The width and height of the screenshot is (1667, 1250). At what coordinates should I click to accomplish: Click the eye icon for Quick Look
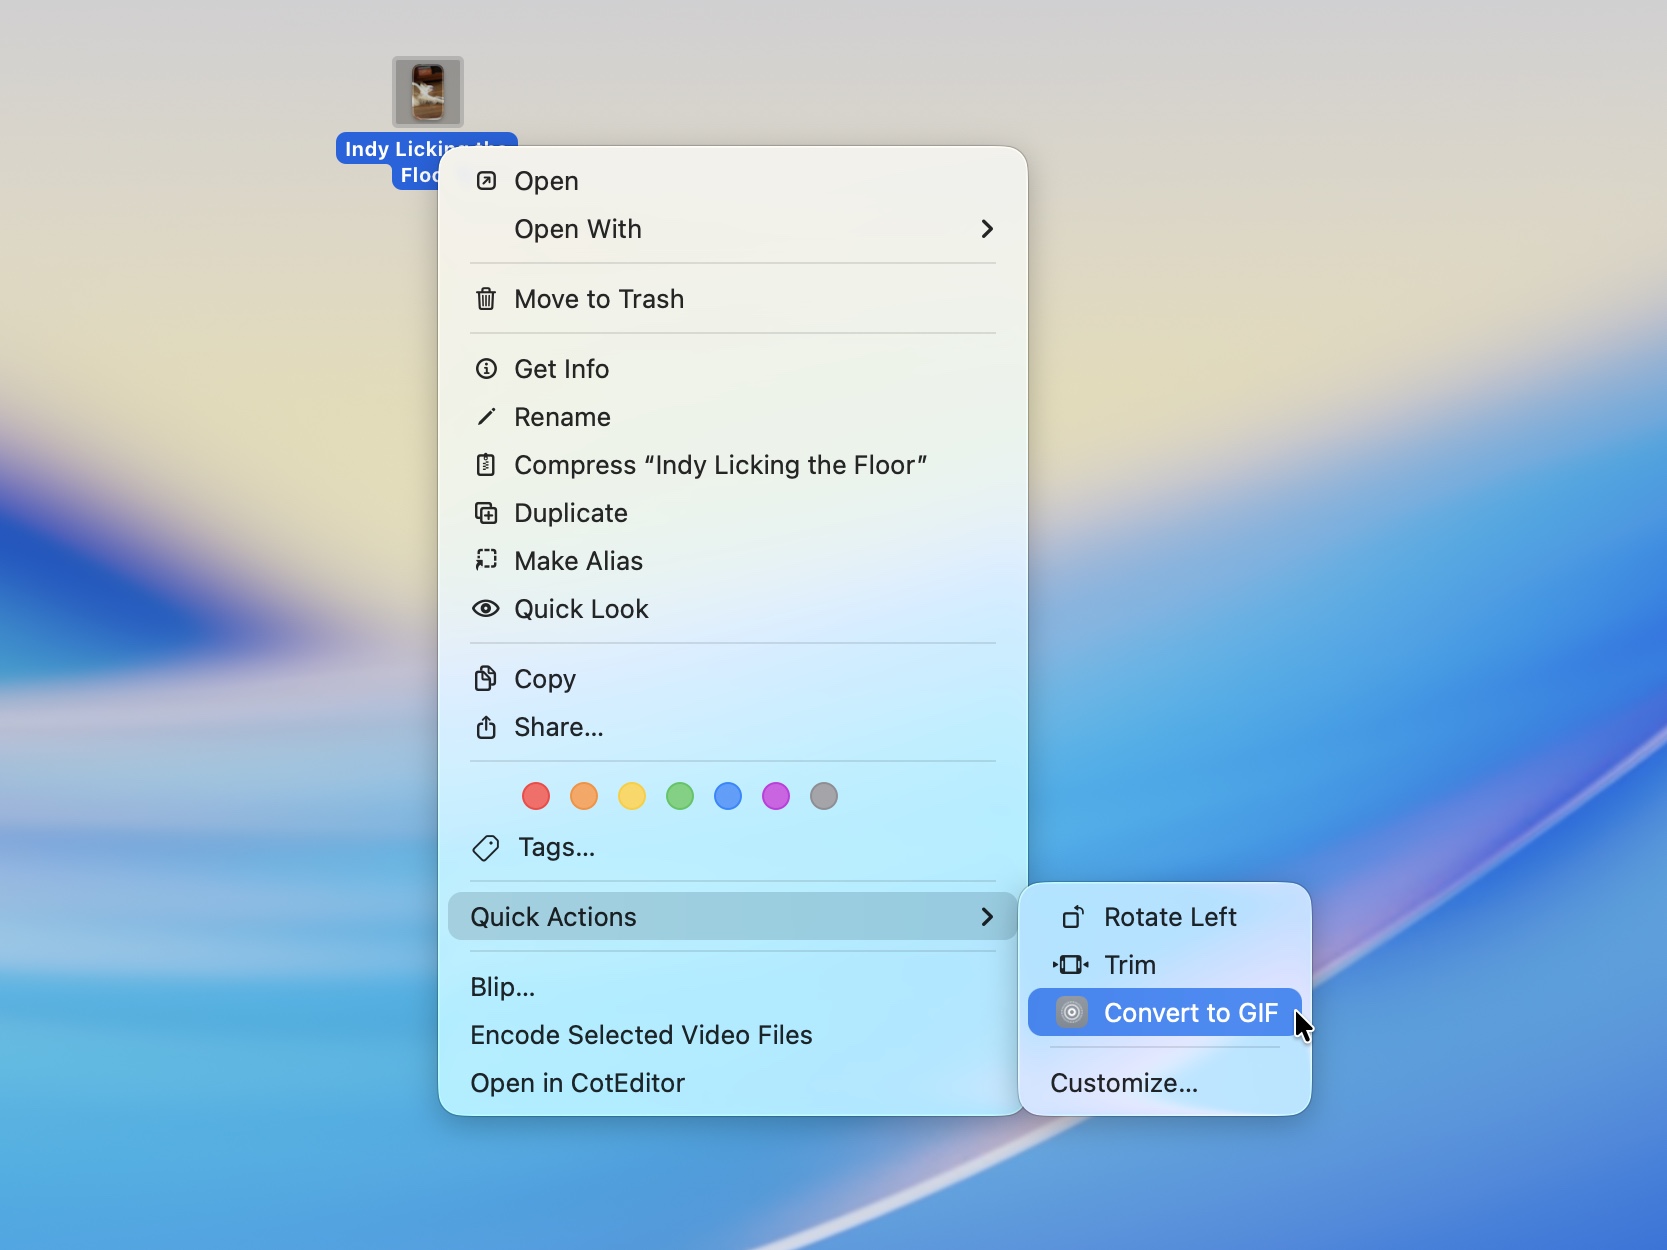coord(486,609)
